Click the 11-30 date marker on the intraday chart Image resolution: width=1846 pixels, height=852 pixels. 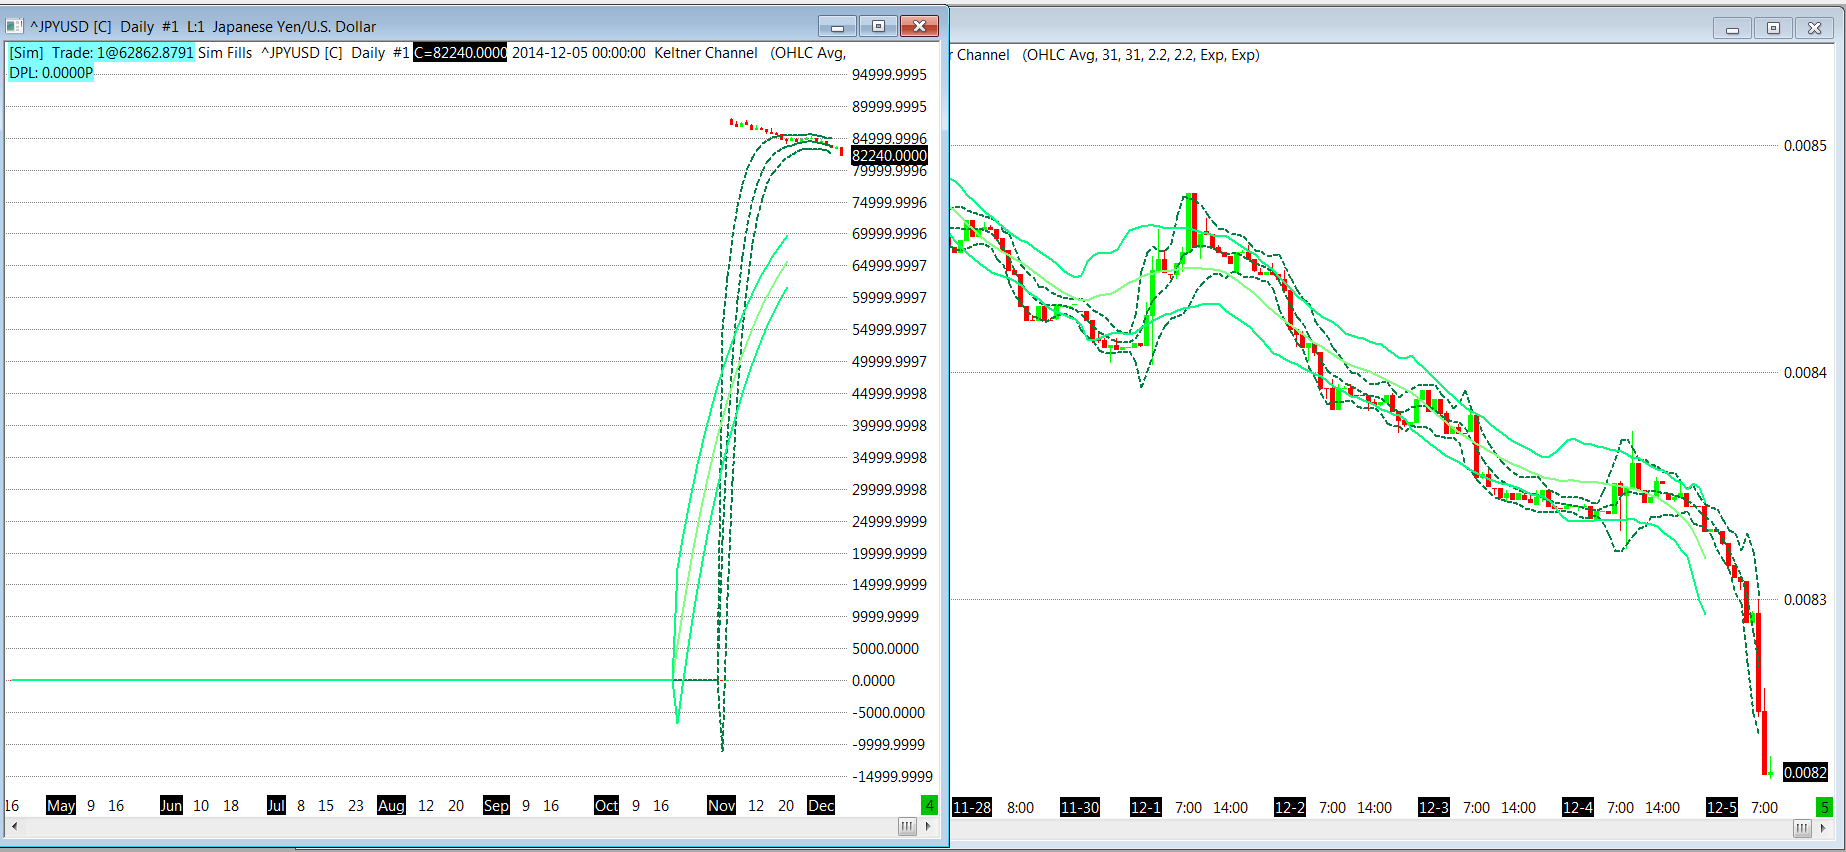coord(1080,808)
